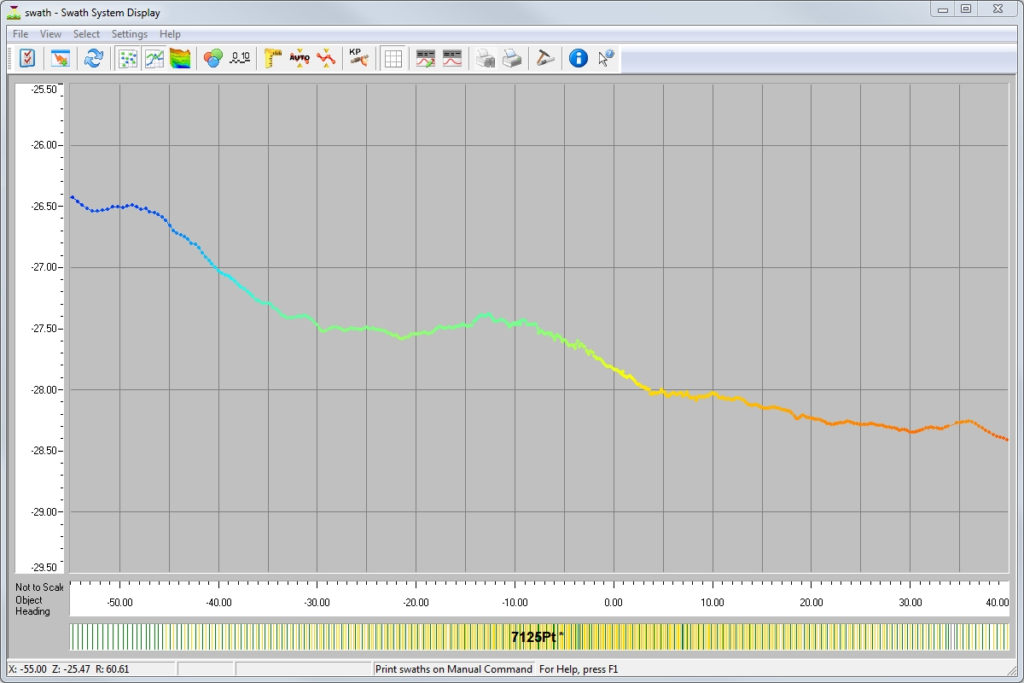
Task: Refresh the swath display
Action: point(92,58)
